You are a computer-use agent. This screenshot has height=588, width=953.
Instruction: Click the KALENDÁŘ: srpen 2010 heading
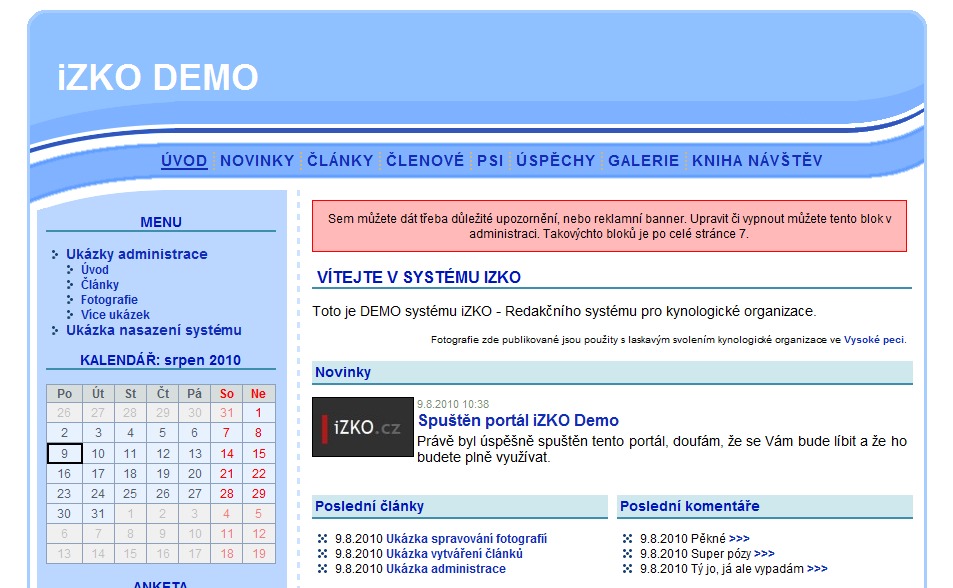coord(160,360)
